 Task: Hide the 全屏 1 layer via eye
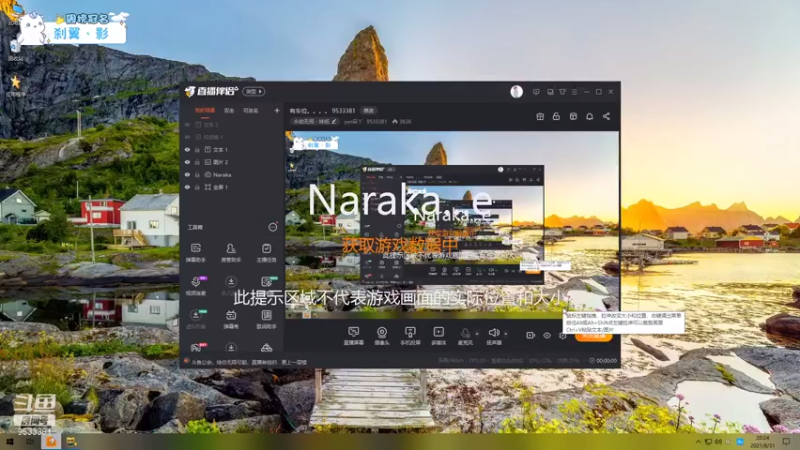187,187
